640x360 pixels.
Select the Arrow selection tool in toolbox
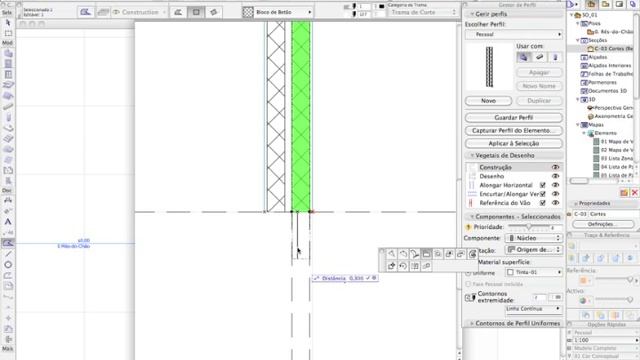point(8,23)
